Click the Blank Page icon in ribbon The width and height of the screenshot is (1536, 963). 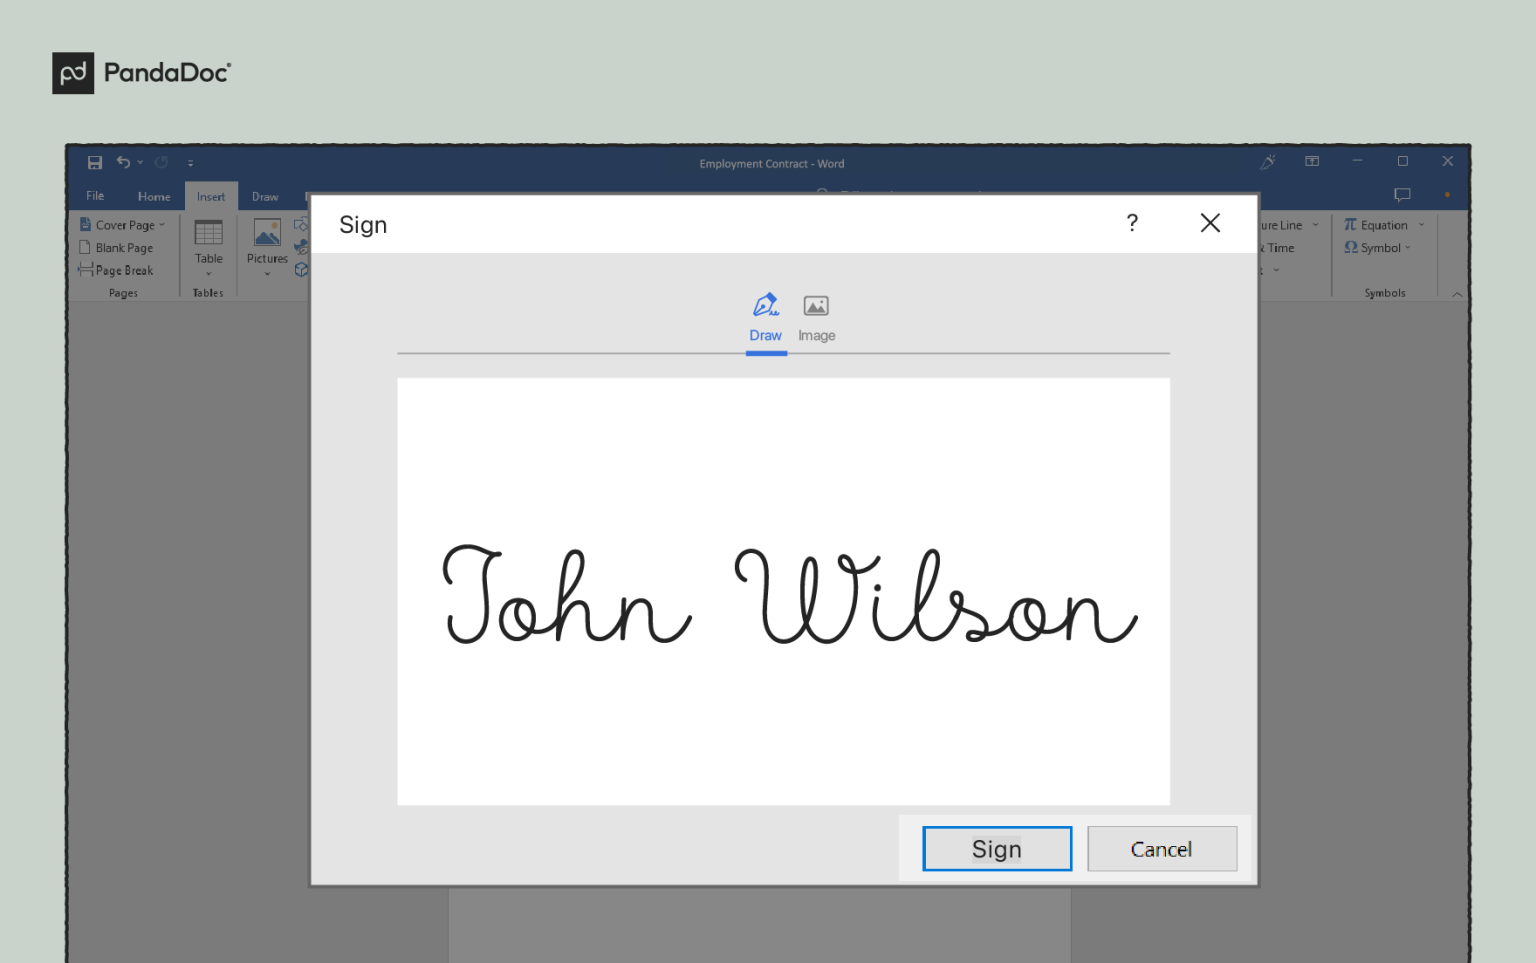pyautogui.click(x=85, y=247)
